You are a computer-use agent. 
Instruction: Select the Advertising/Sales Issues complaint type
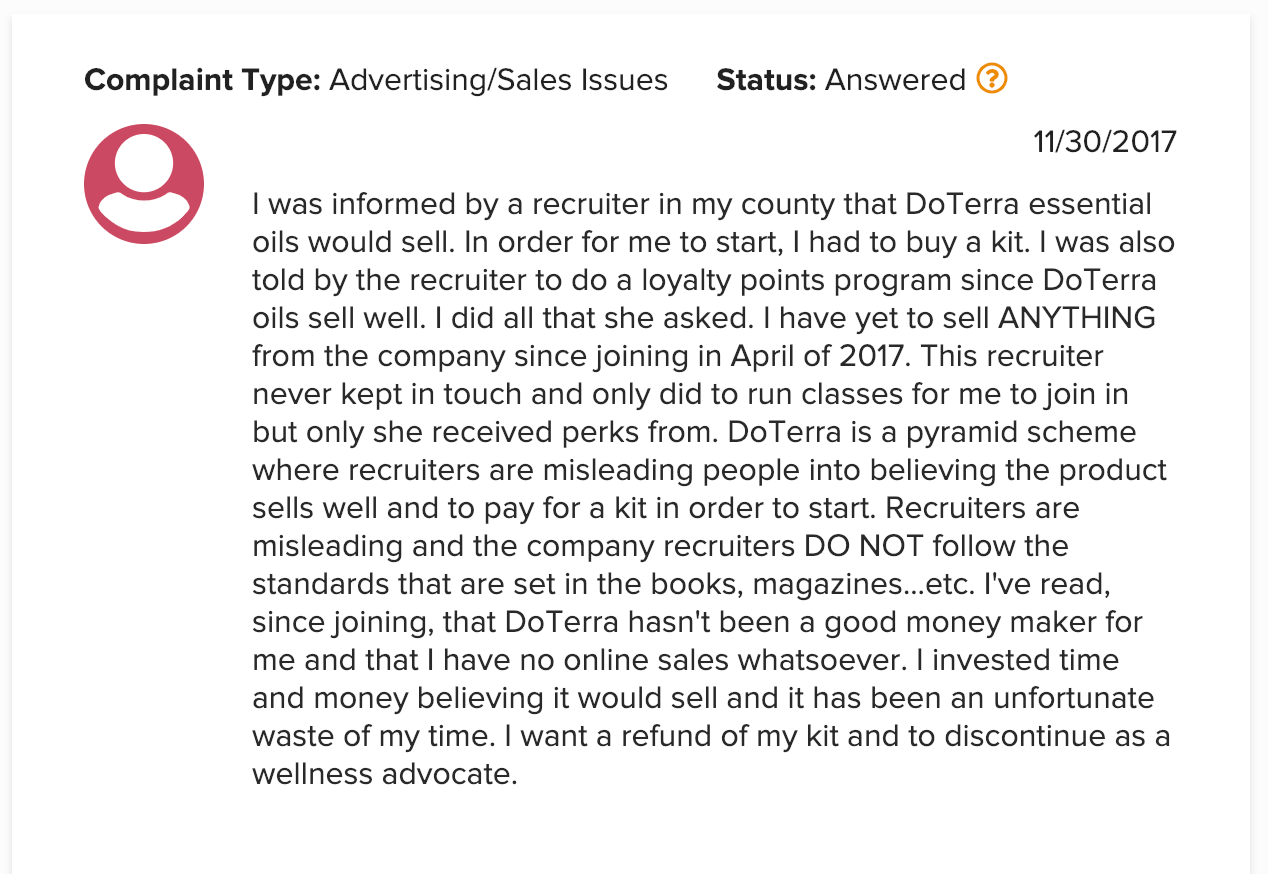[x=498, y=80]
